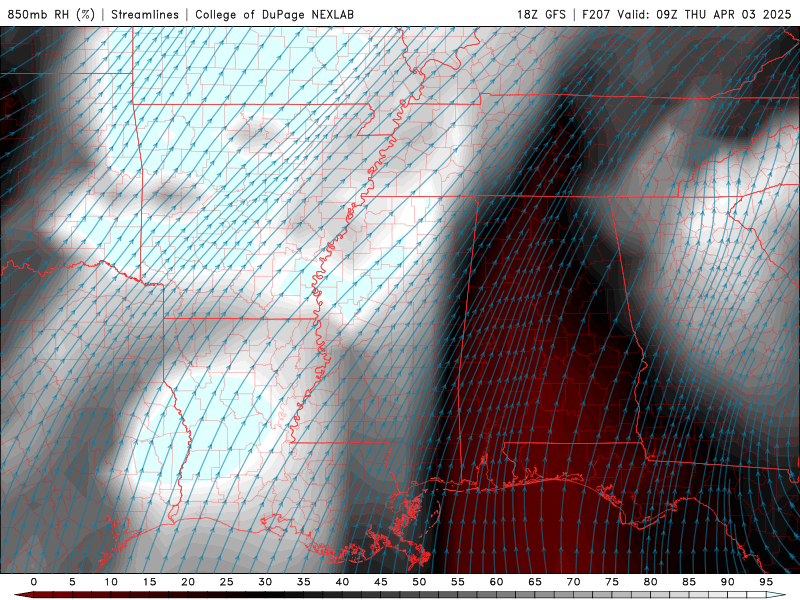Click the '60' legend value
Viewport: 800px width, 600px height.
tap(496, 582)
